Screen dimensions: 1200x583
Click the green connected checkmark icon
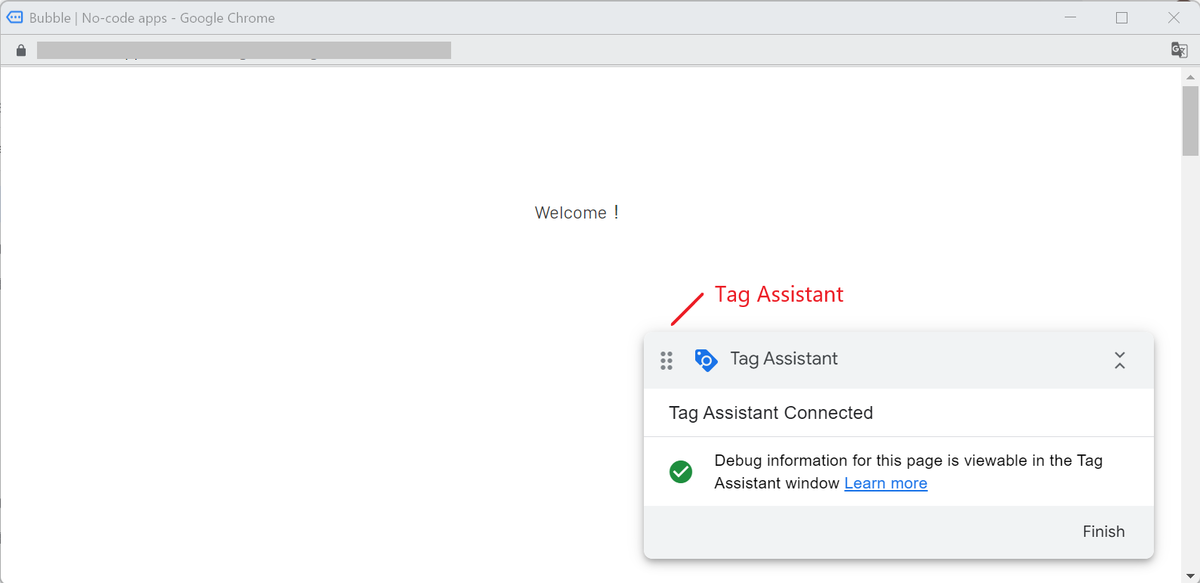pyautogui.click(x=681, y=471)
